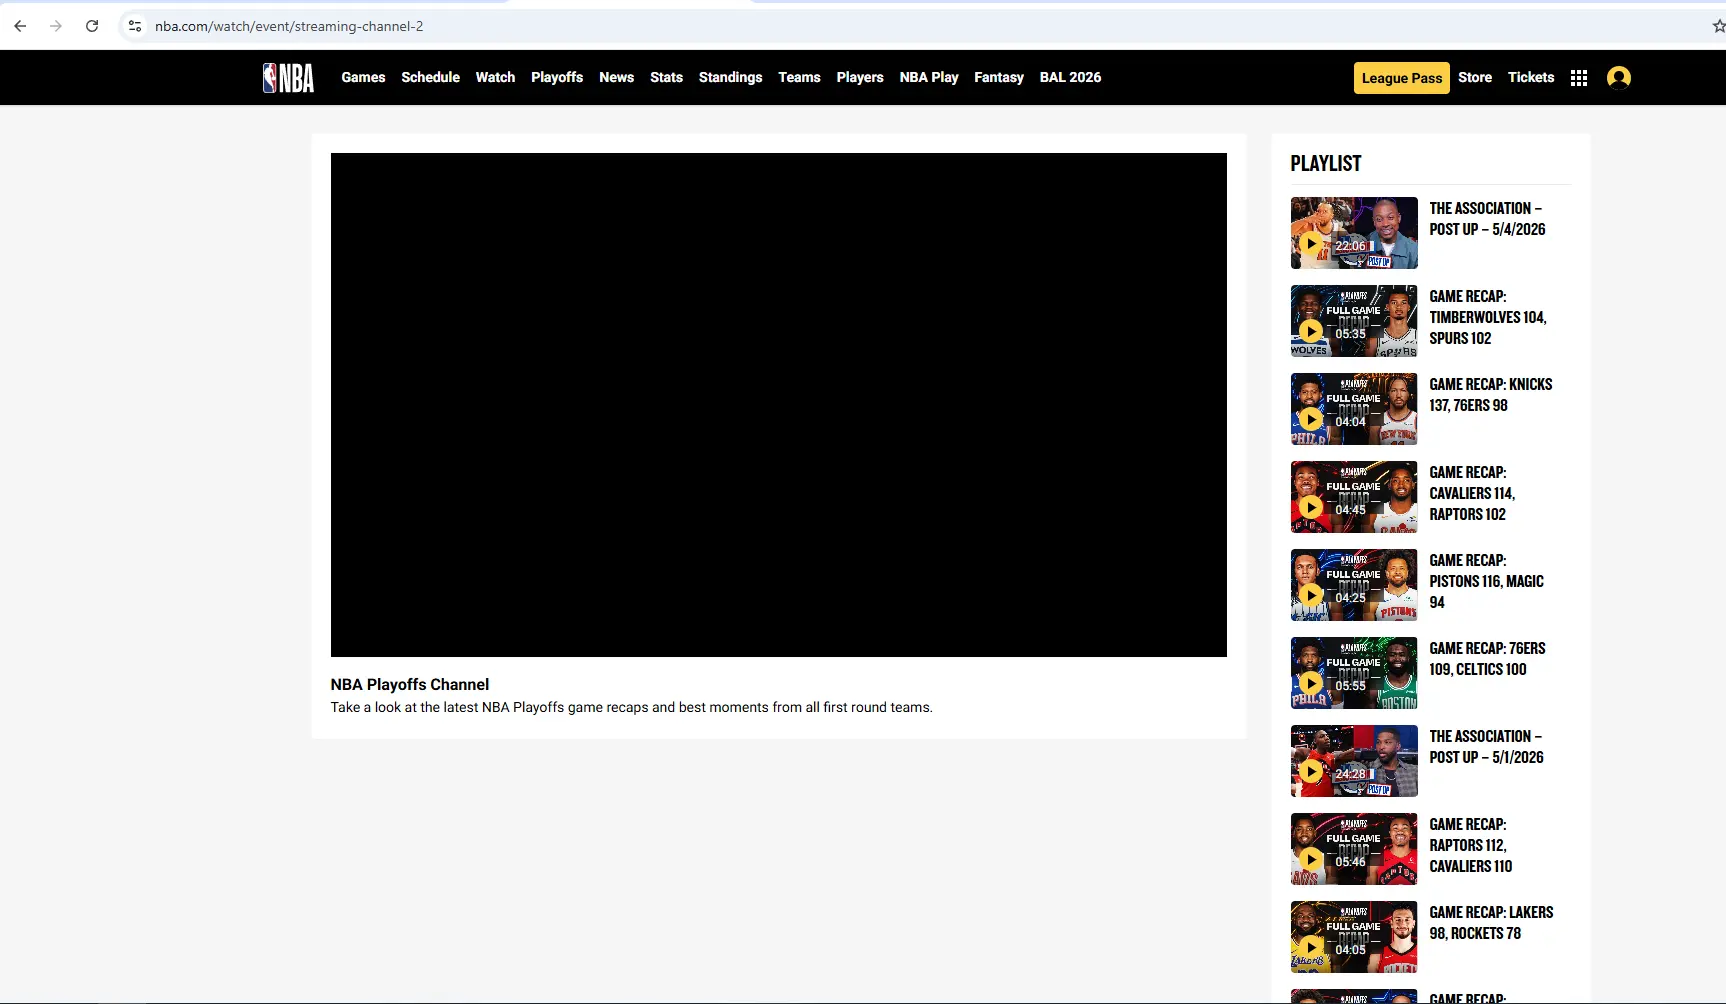Play 76ers 109, Celtics 100 recap thumbnail
This screenshot has height=1004, width=1726.
[1354, 673]
